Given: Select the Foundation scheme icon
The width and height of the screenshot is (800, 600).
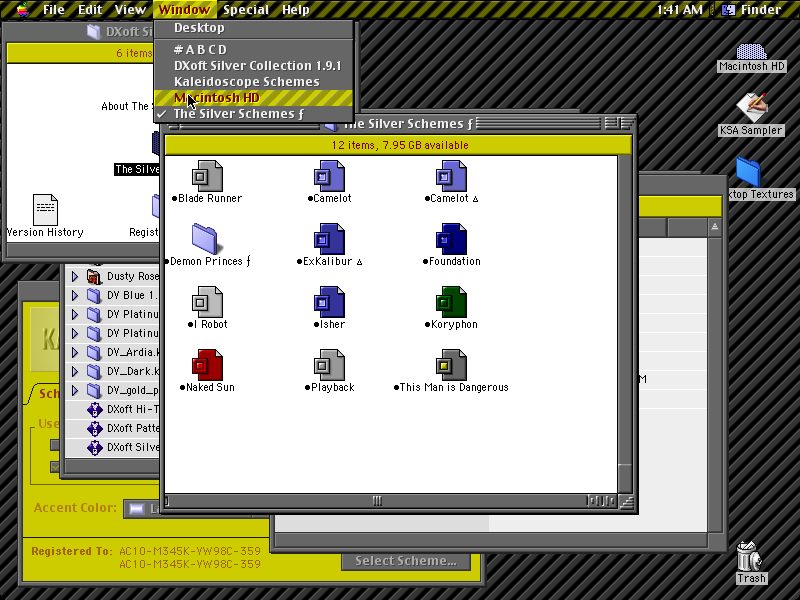Looking at the screenshot, I should coord(451,239).
